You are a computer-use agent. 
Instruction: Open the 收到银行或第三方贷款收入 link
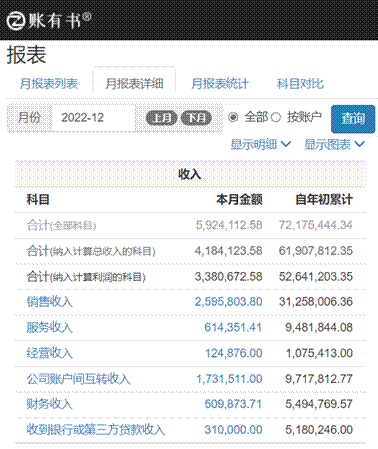coord(96,430)
